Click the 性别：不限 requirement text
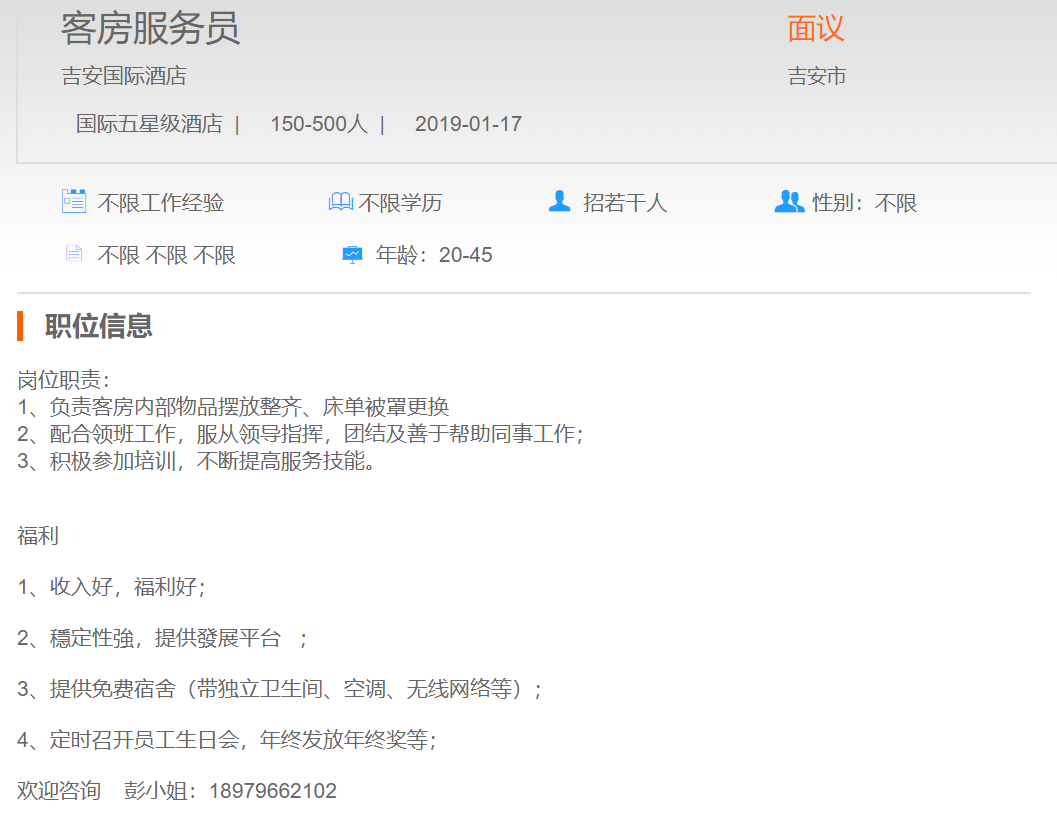The width and height of the screenshot is (1057, 818). (x=864, y=203)
